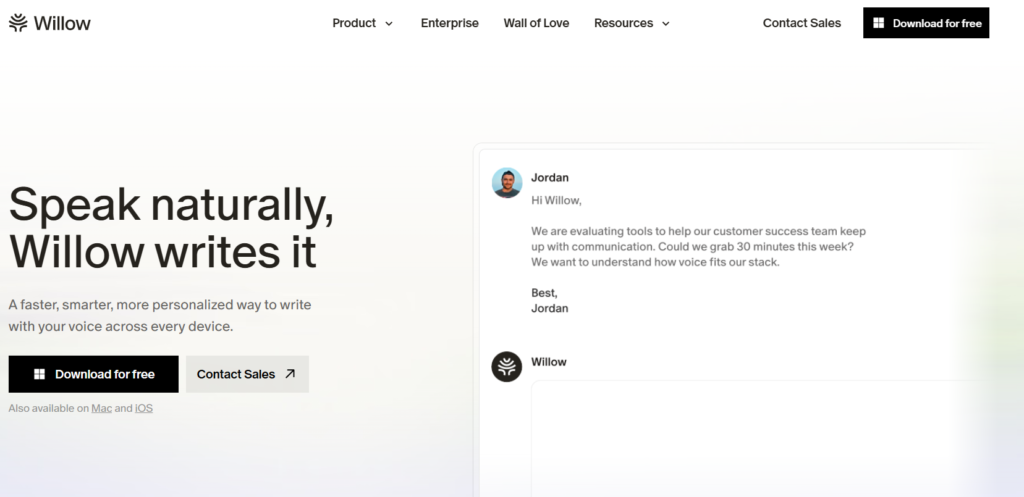
Task: Click the Windows icon in header download button
Action: click(x=879, y=23)
